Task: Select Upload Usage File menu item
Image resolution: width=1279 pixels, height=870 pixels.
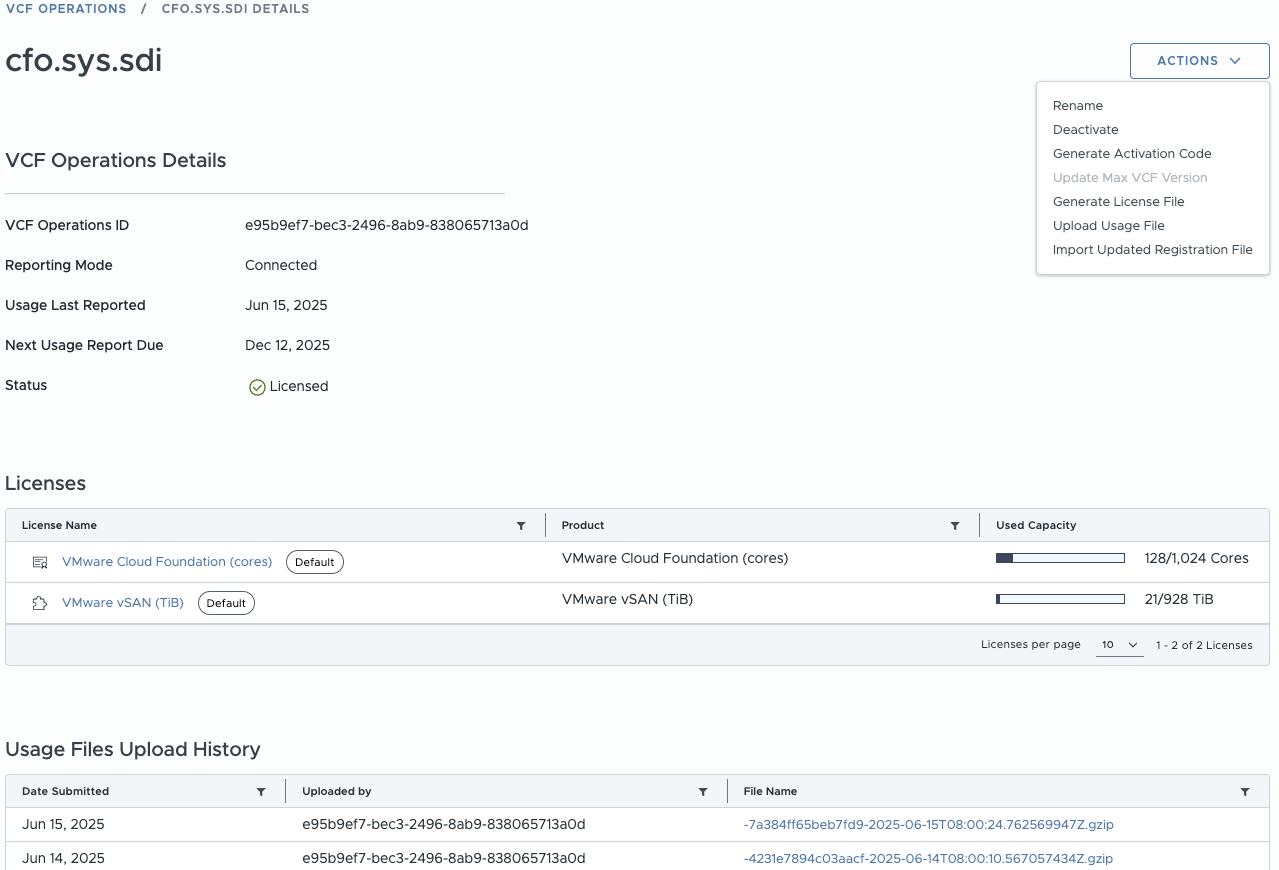Action: (1109, 226)
